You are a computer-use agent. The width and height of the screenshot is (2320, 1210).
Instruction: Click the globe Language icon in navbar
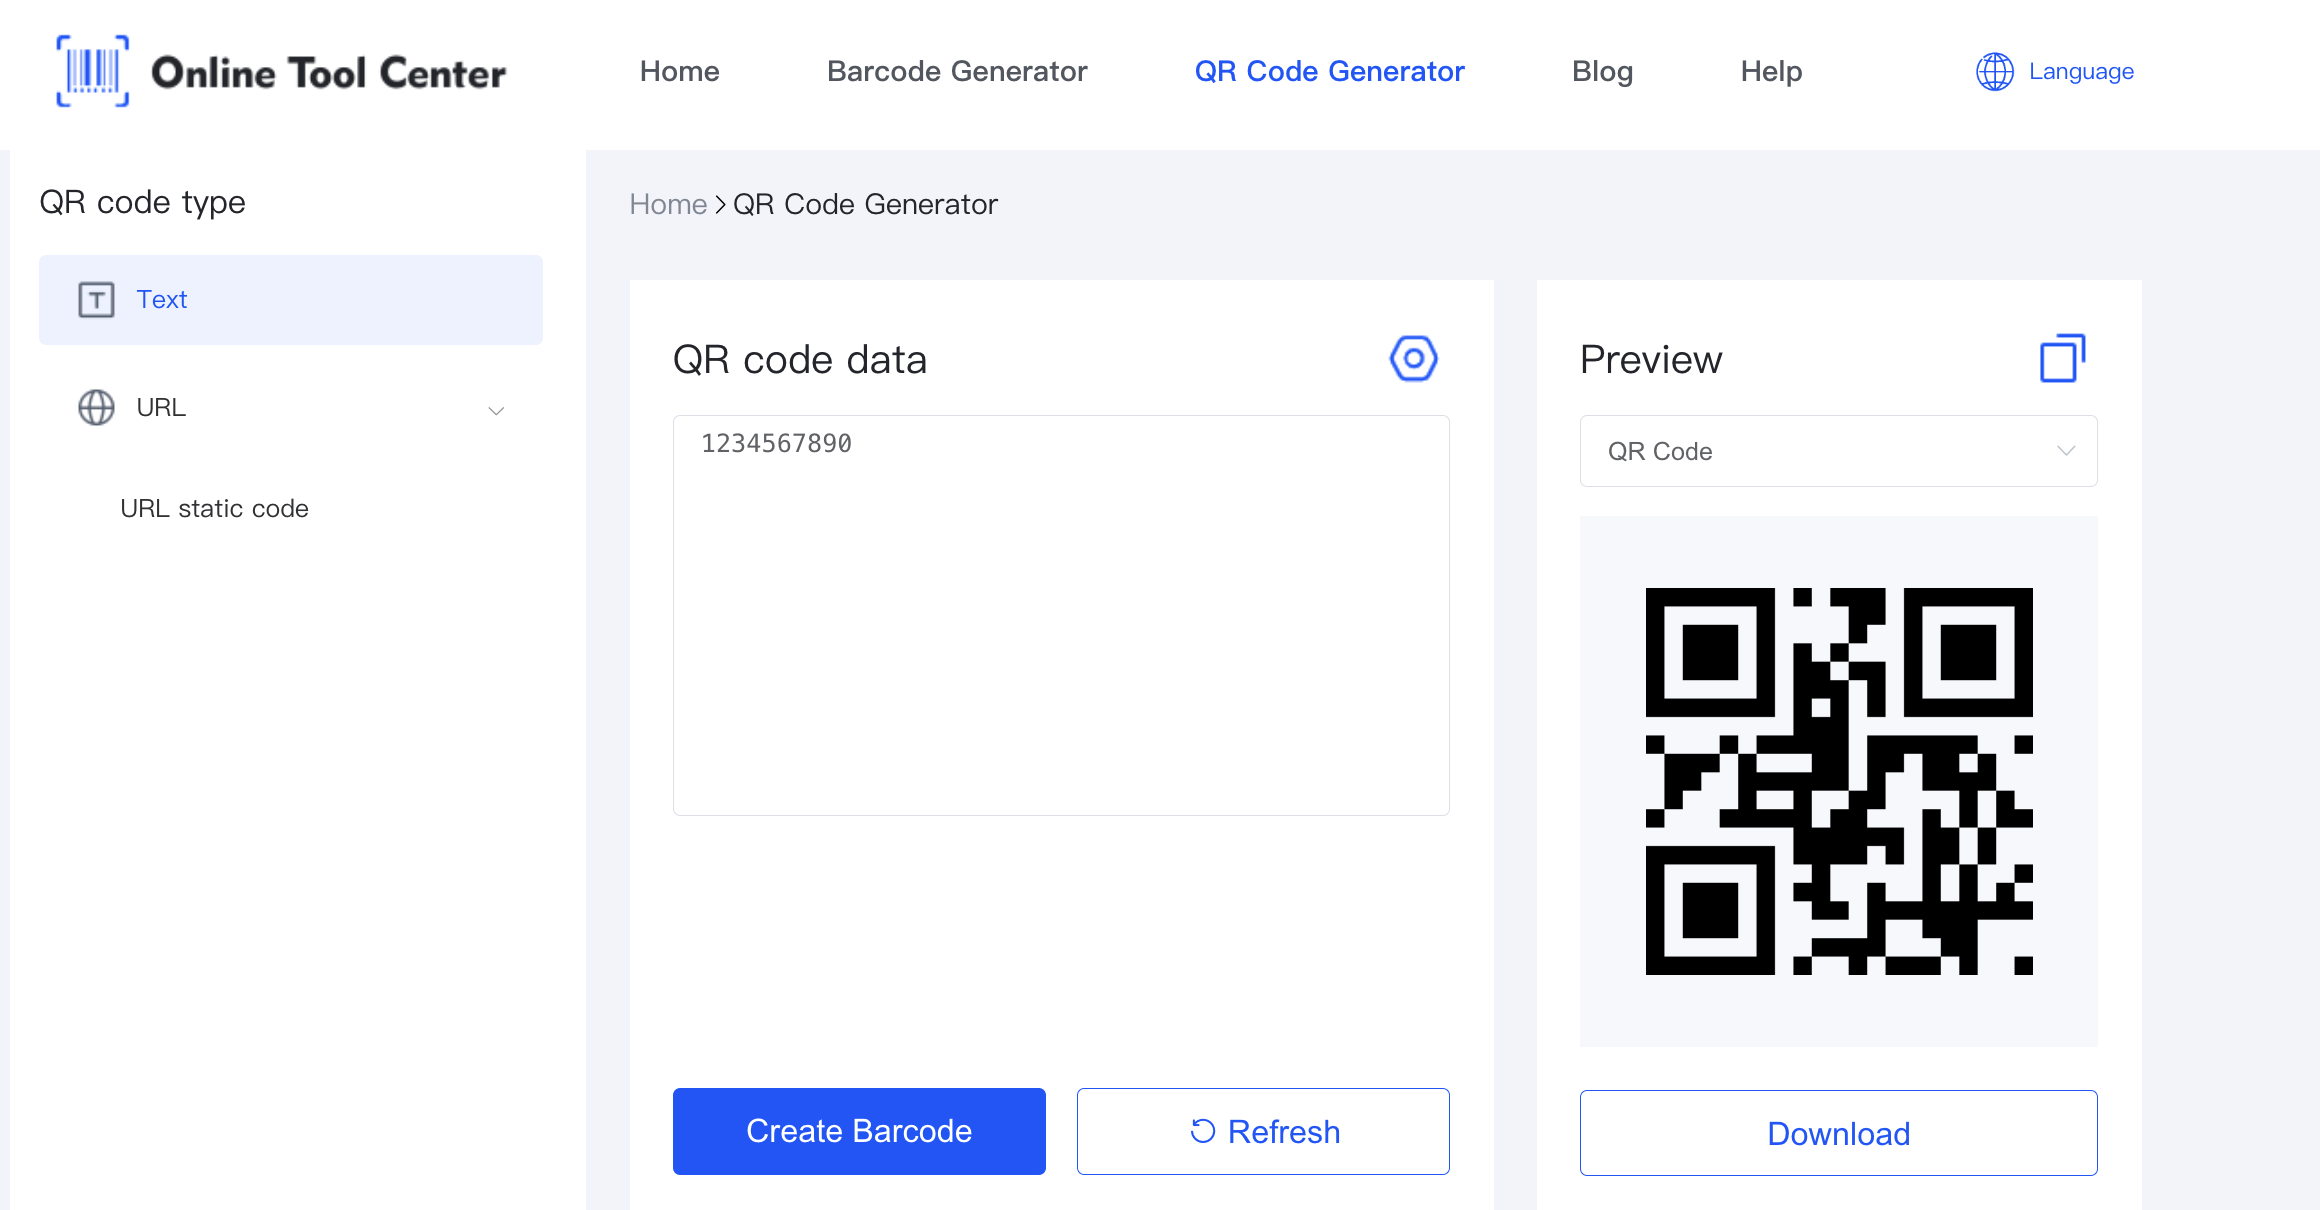(1993, 71)
